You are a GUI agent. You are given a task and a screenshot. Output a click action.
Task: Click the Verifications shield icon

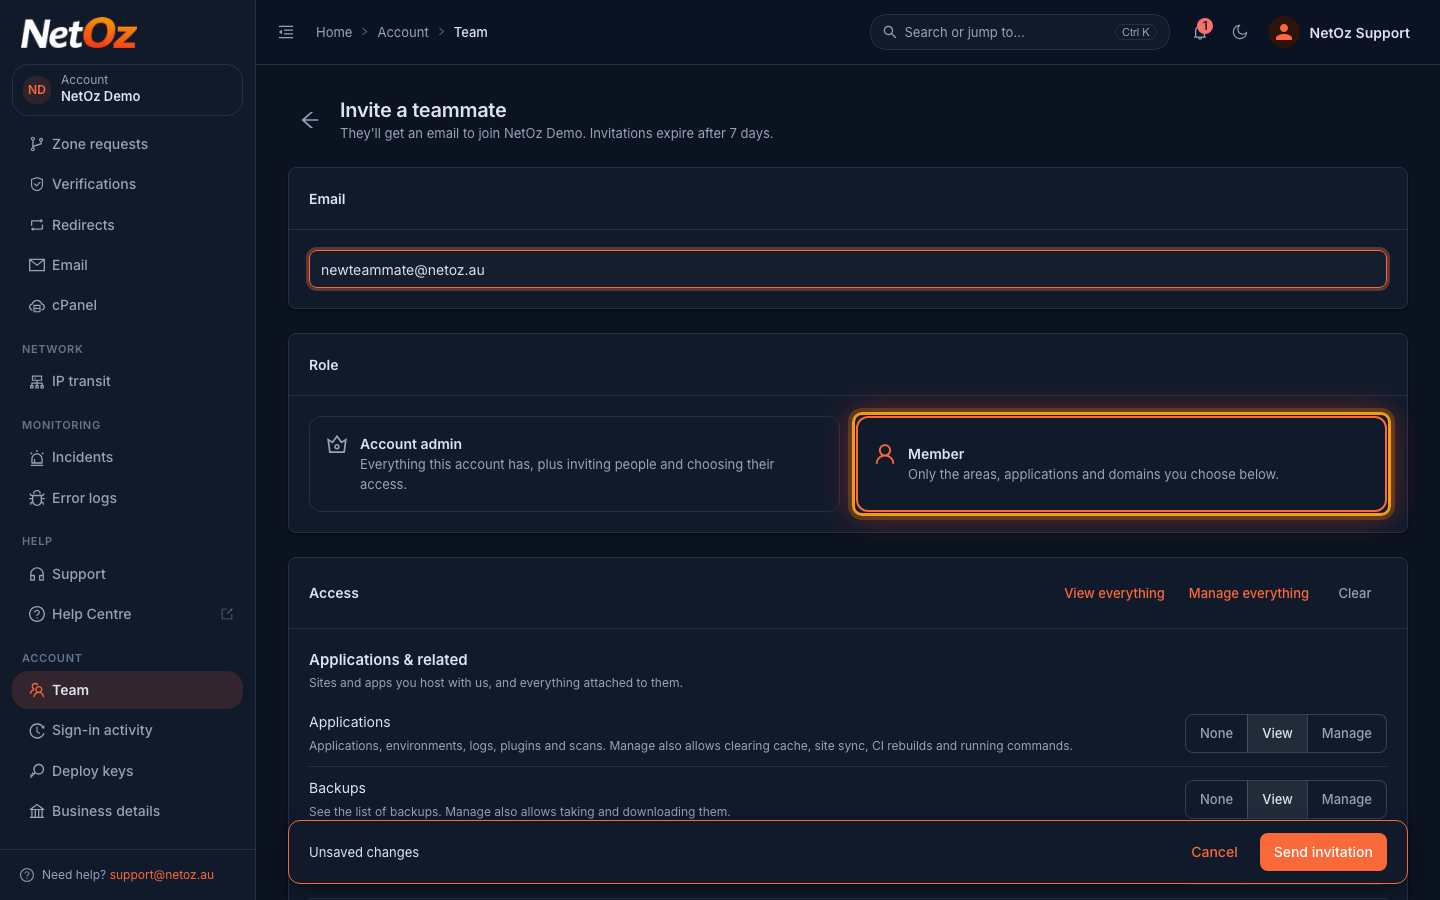tap(37, 184)
